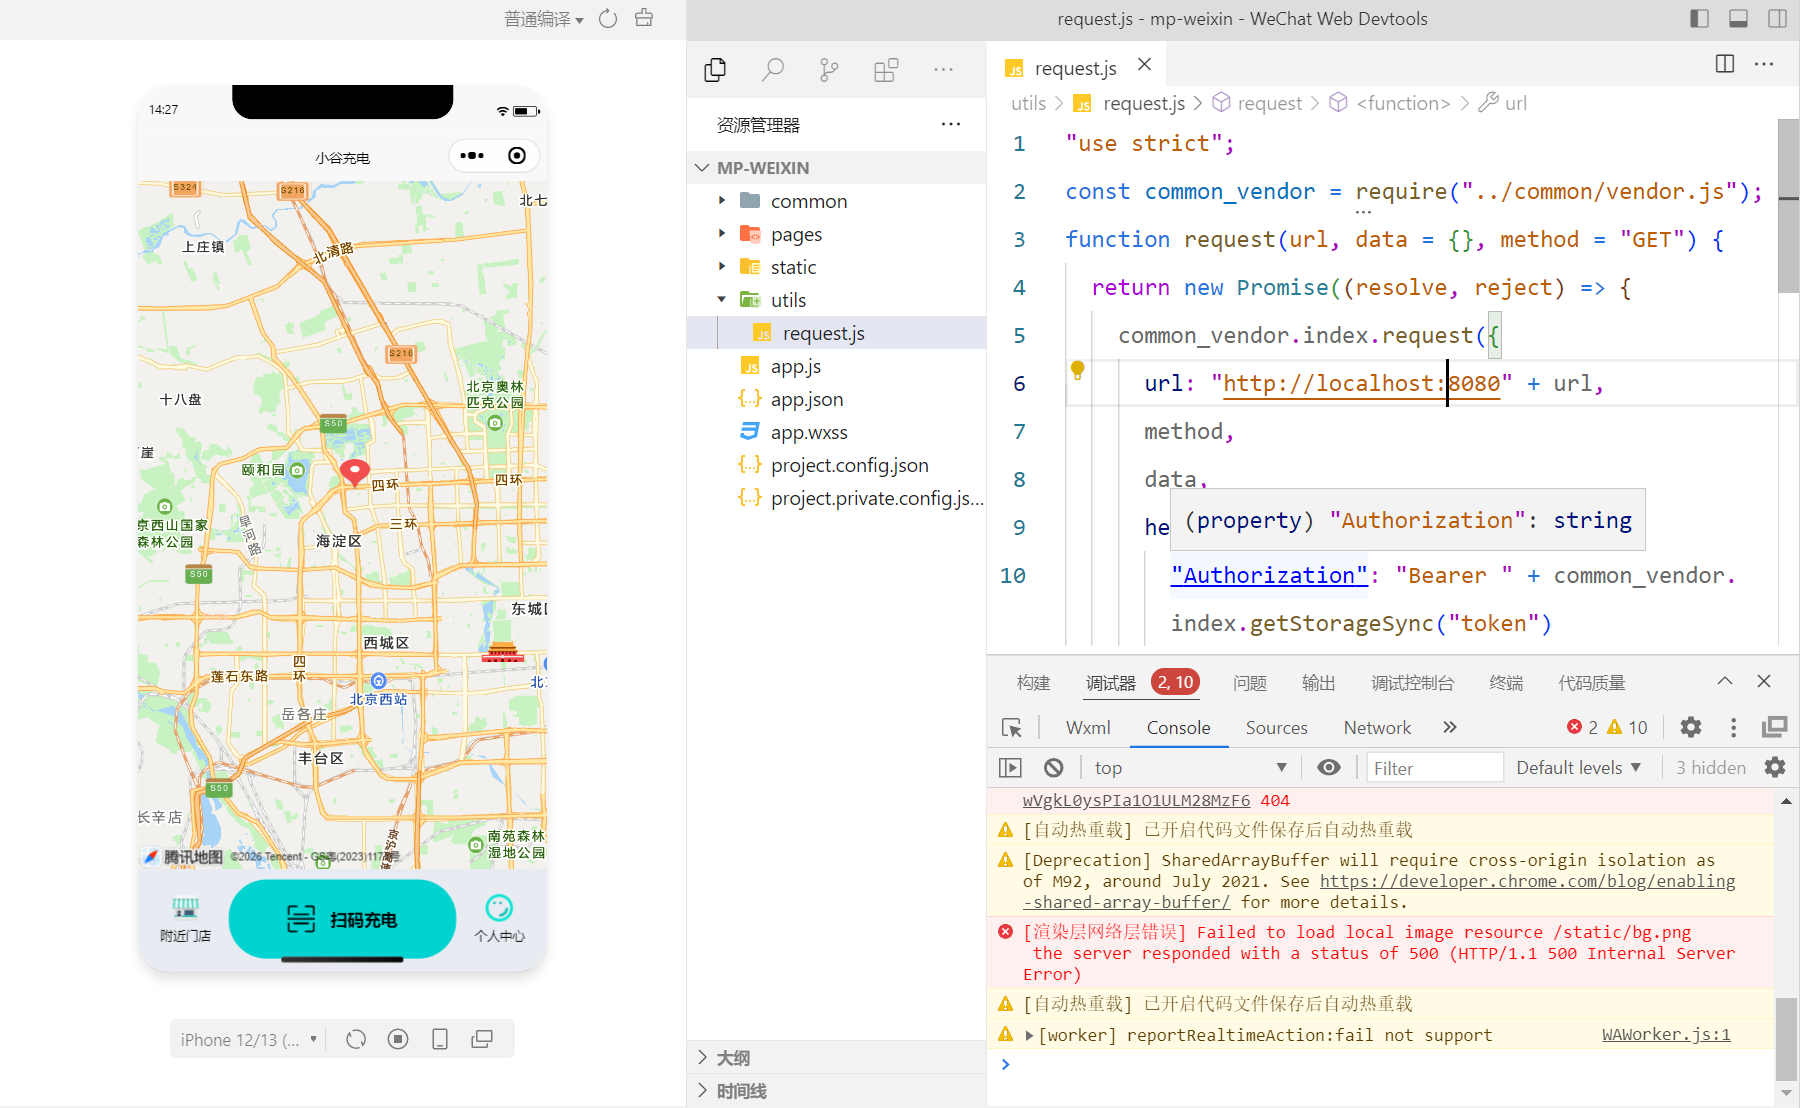Open the Explorer files icon
The height and width of the screenshot is (1108, 1800).
(x=715, y=70)
